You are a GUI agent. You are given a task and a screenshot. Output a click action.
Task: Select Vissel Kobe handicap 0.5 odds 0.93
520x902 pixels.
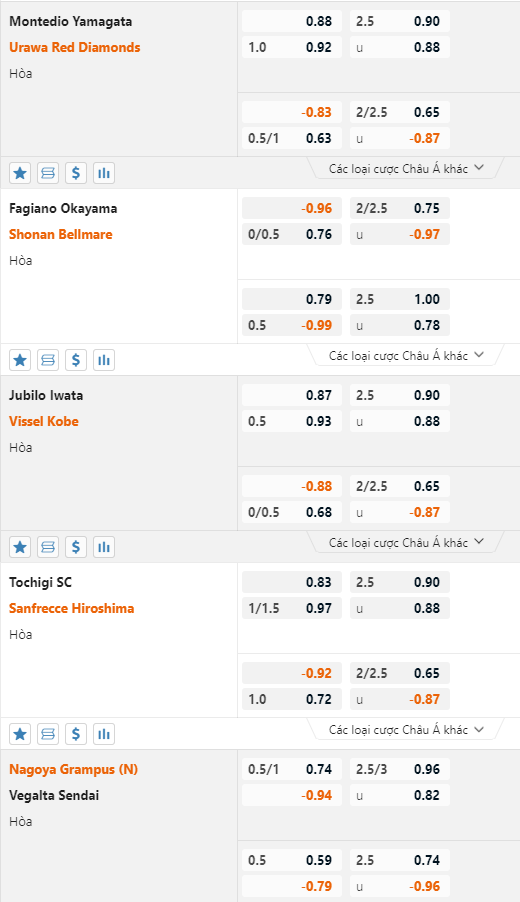(x=292, y=421)
